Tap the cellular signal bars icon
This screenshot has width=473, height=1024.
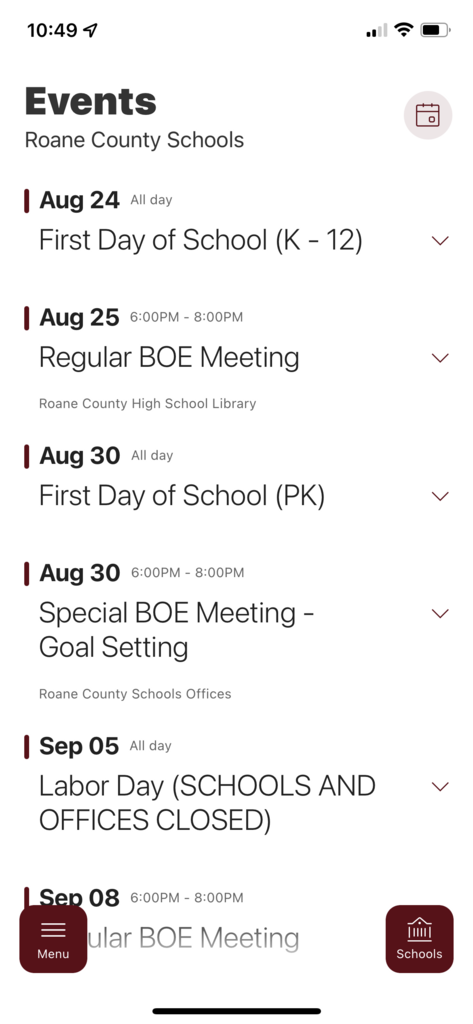click(x=376, y=30)
